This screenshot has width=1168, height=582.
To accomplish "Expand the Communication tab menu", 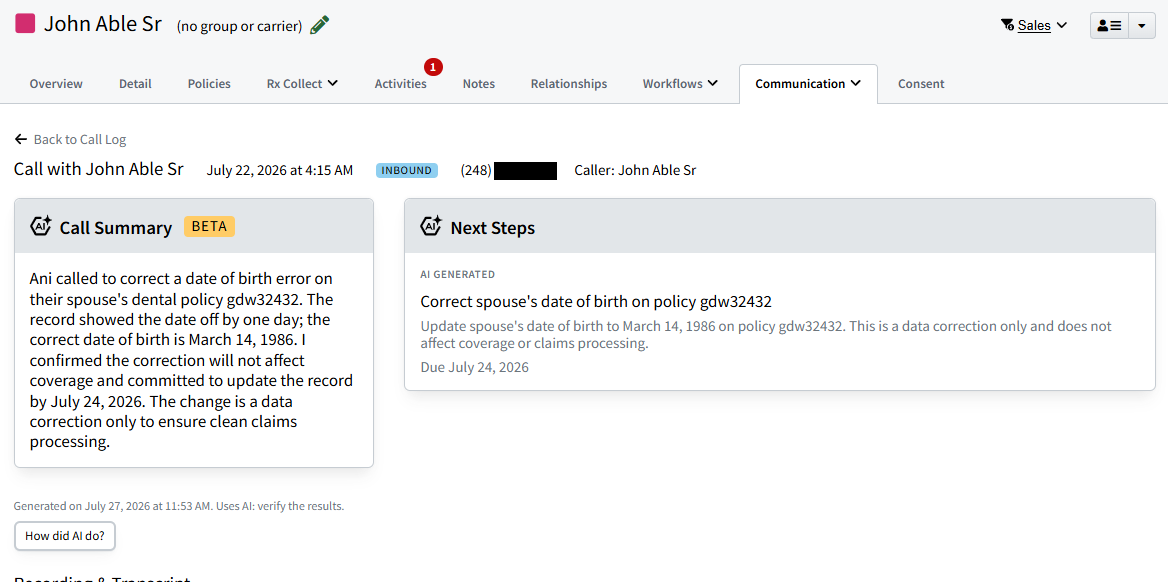I will (x=808, y=83).
